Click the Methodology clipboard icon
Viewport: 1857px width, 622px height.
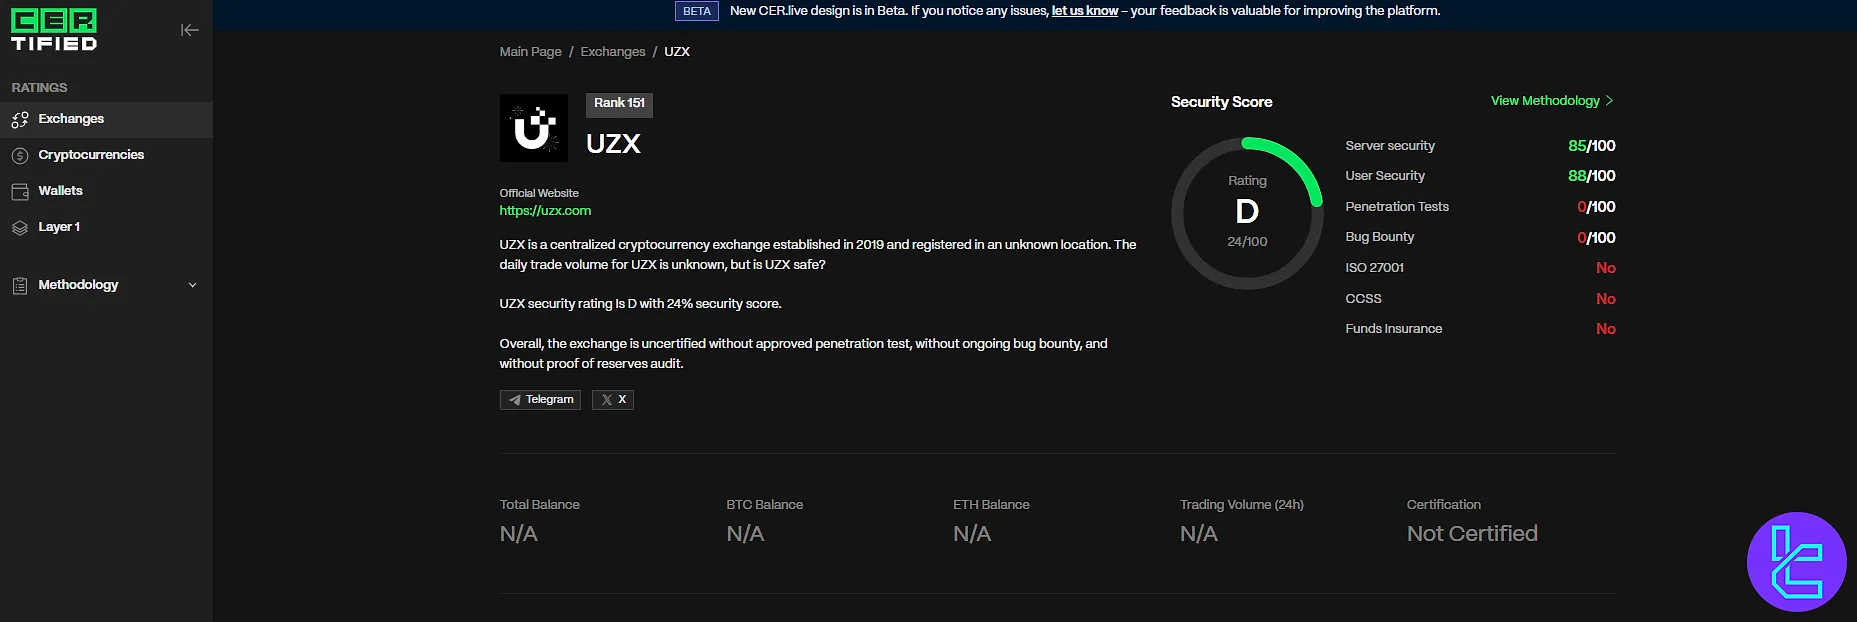click(20, 285)
